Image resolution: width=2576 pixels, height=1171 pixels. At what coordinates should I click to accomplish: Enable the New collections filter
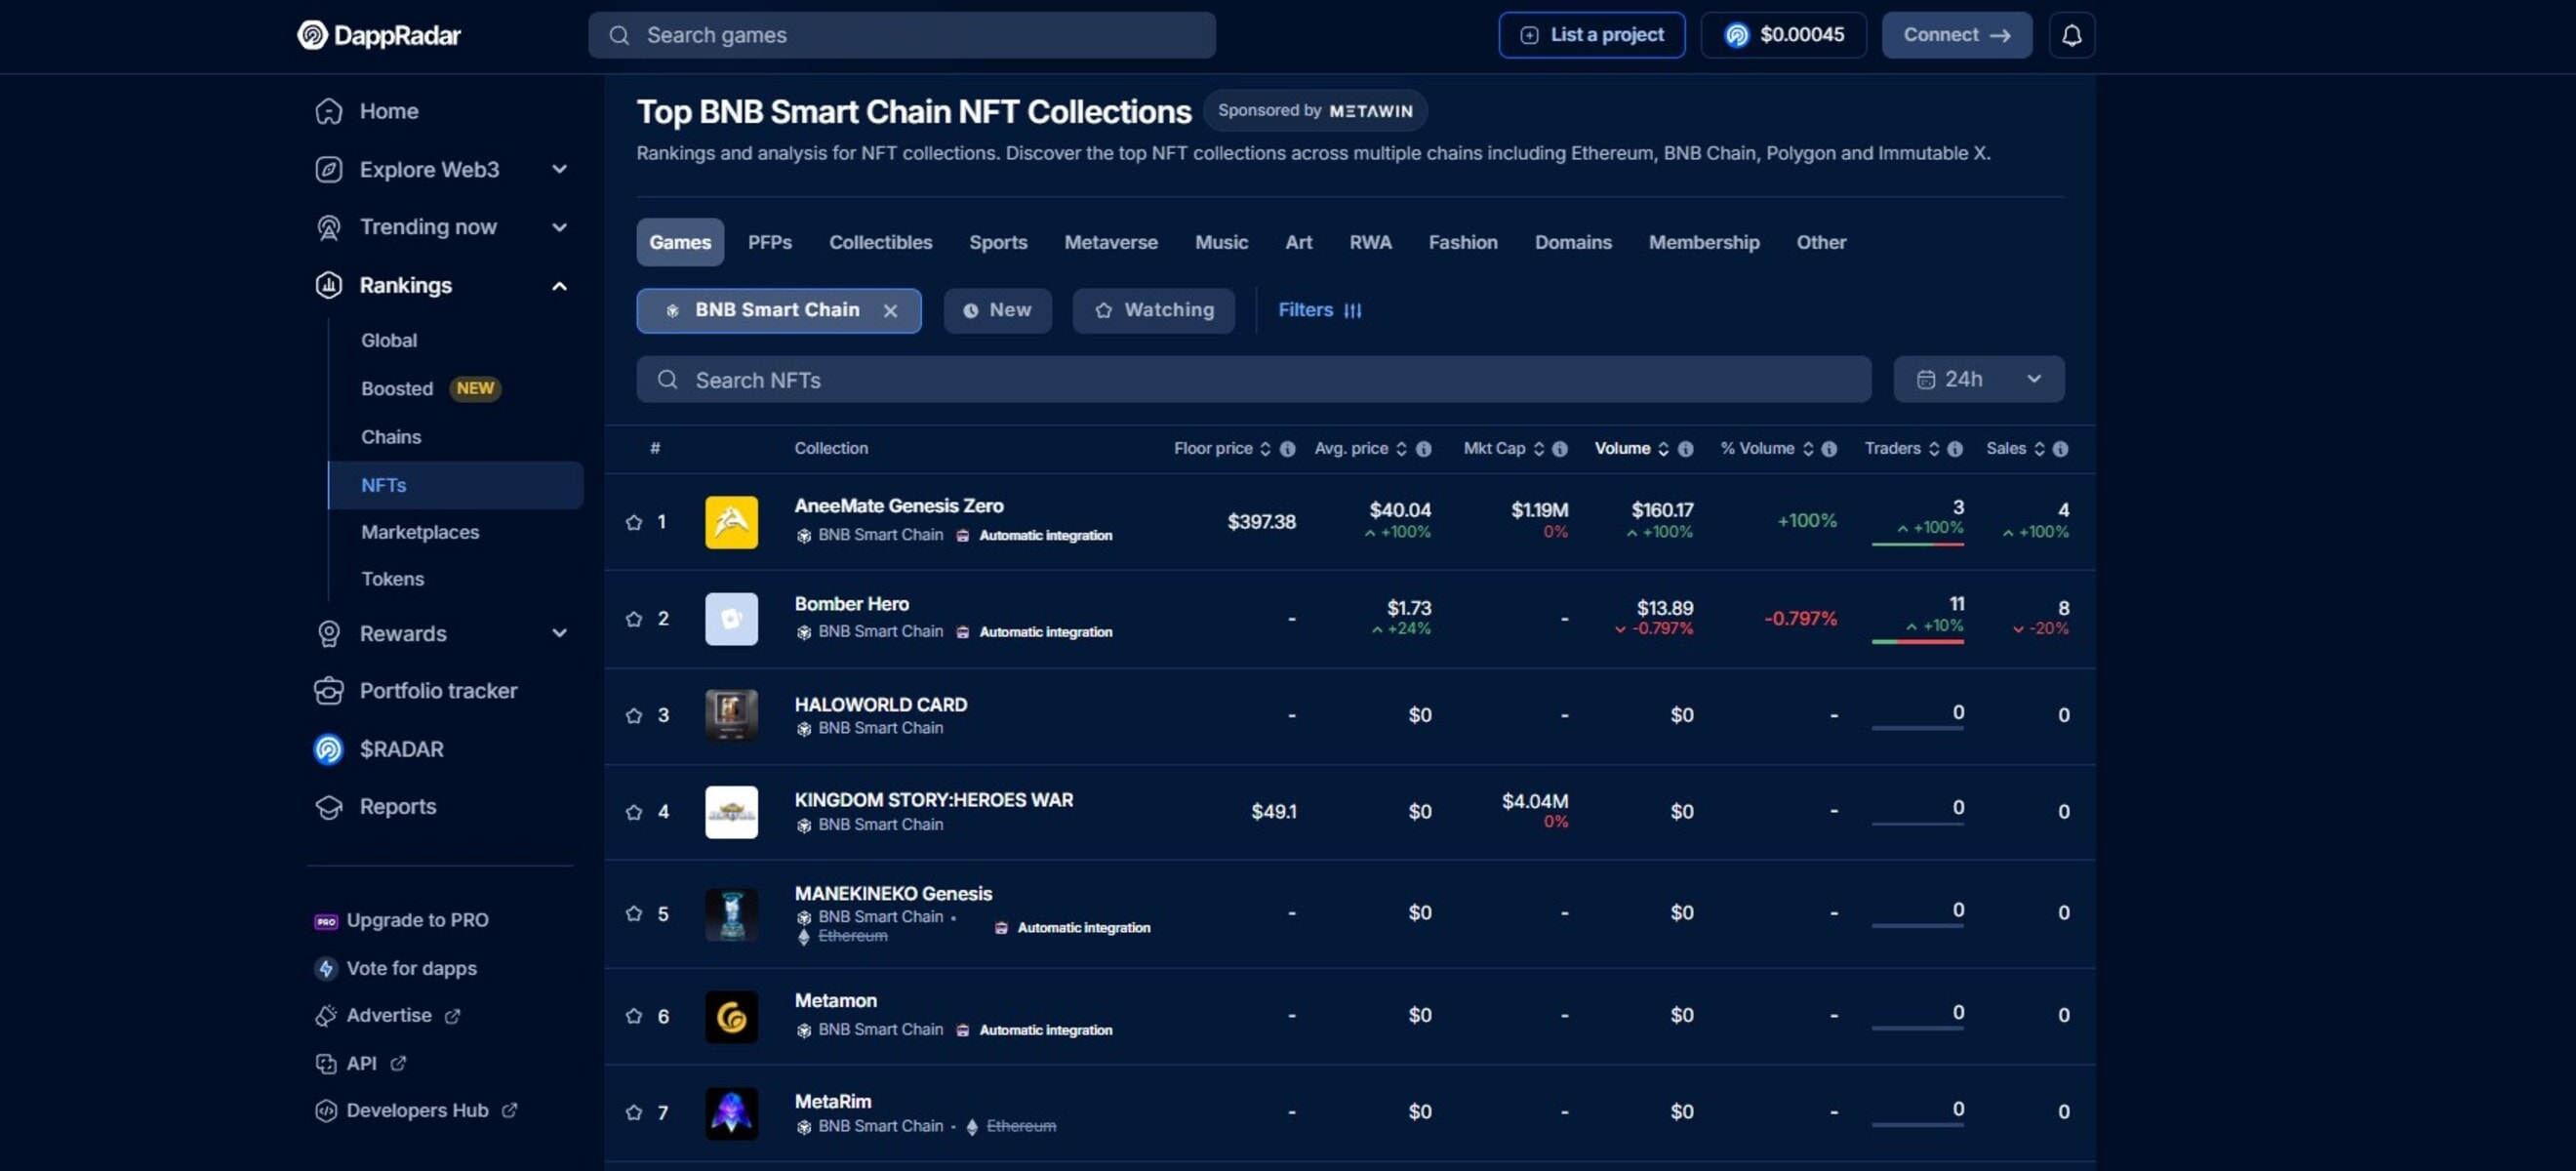997,310
